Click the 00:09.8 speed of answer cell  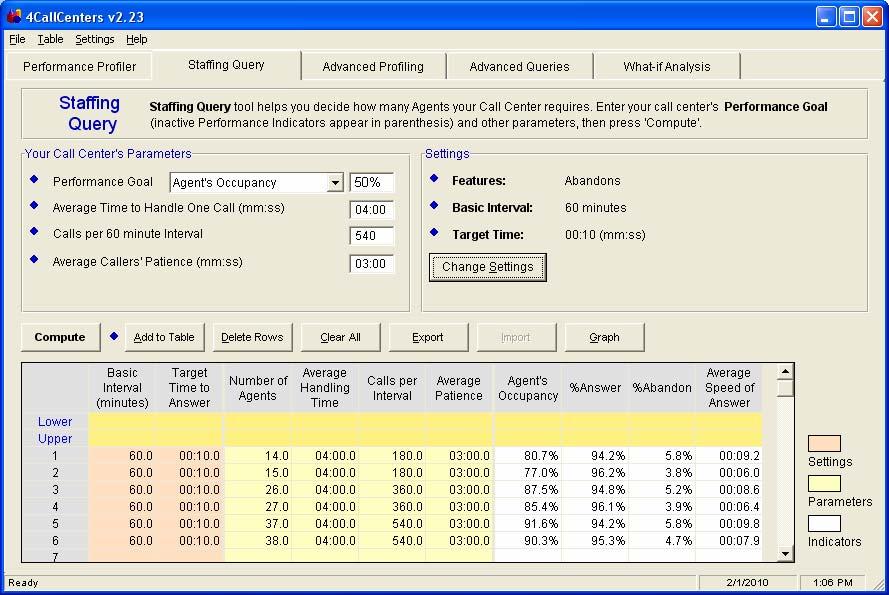[729, 524]
